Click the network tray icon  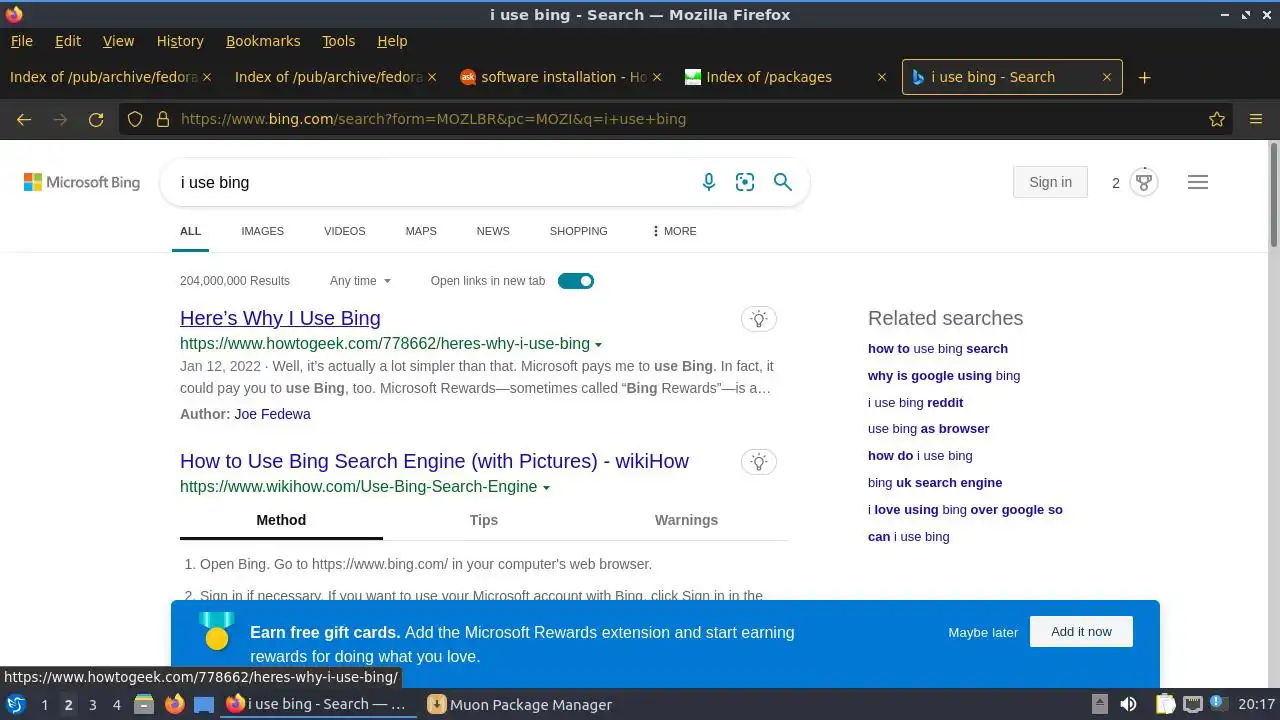(x=1192, y=704)
